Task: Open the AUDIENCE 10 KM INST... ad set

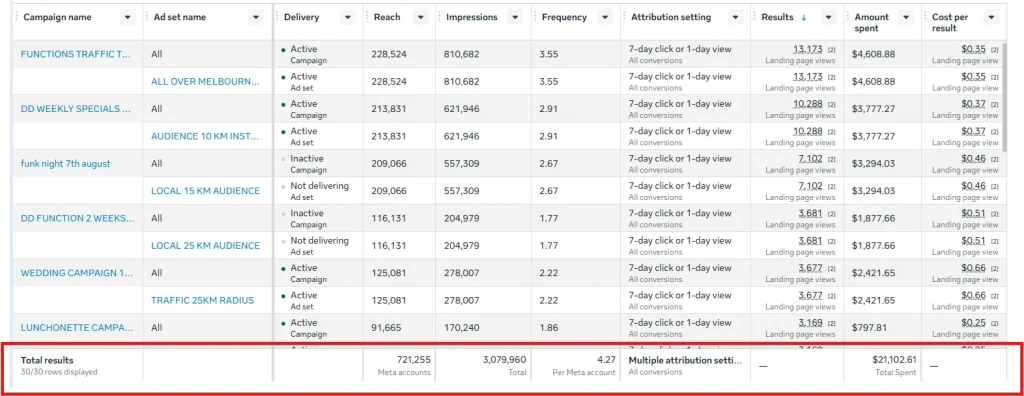Action: pyautogui.click(x=205, y=137)
